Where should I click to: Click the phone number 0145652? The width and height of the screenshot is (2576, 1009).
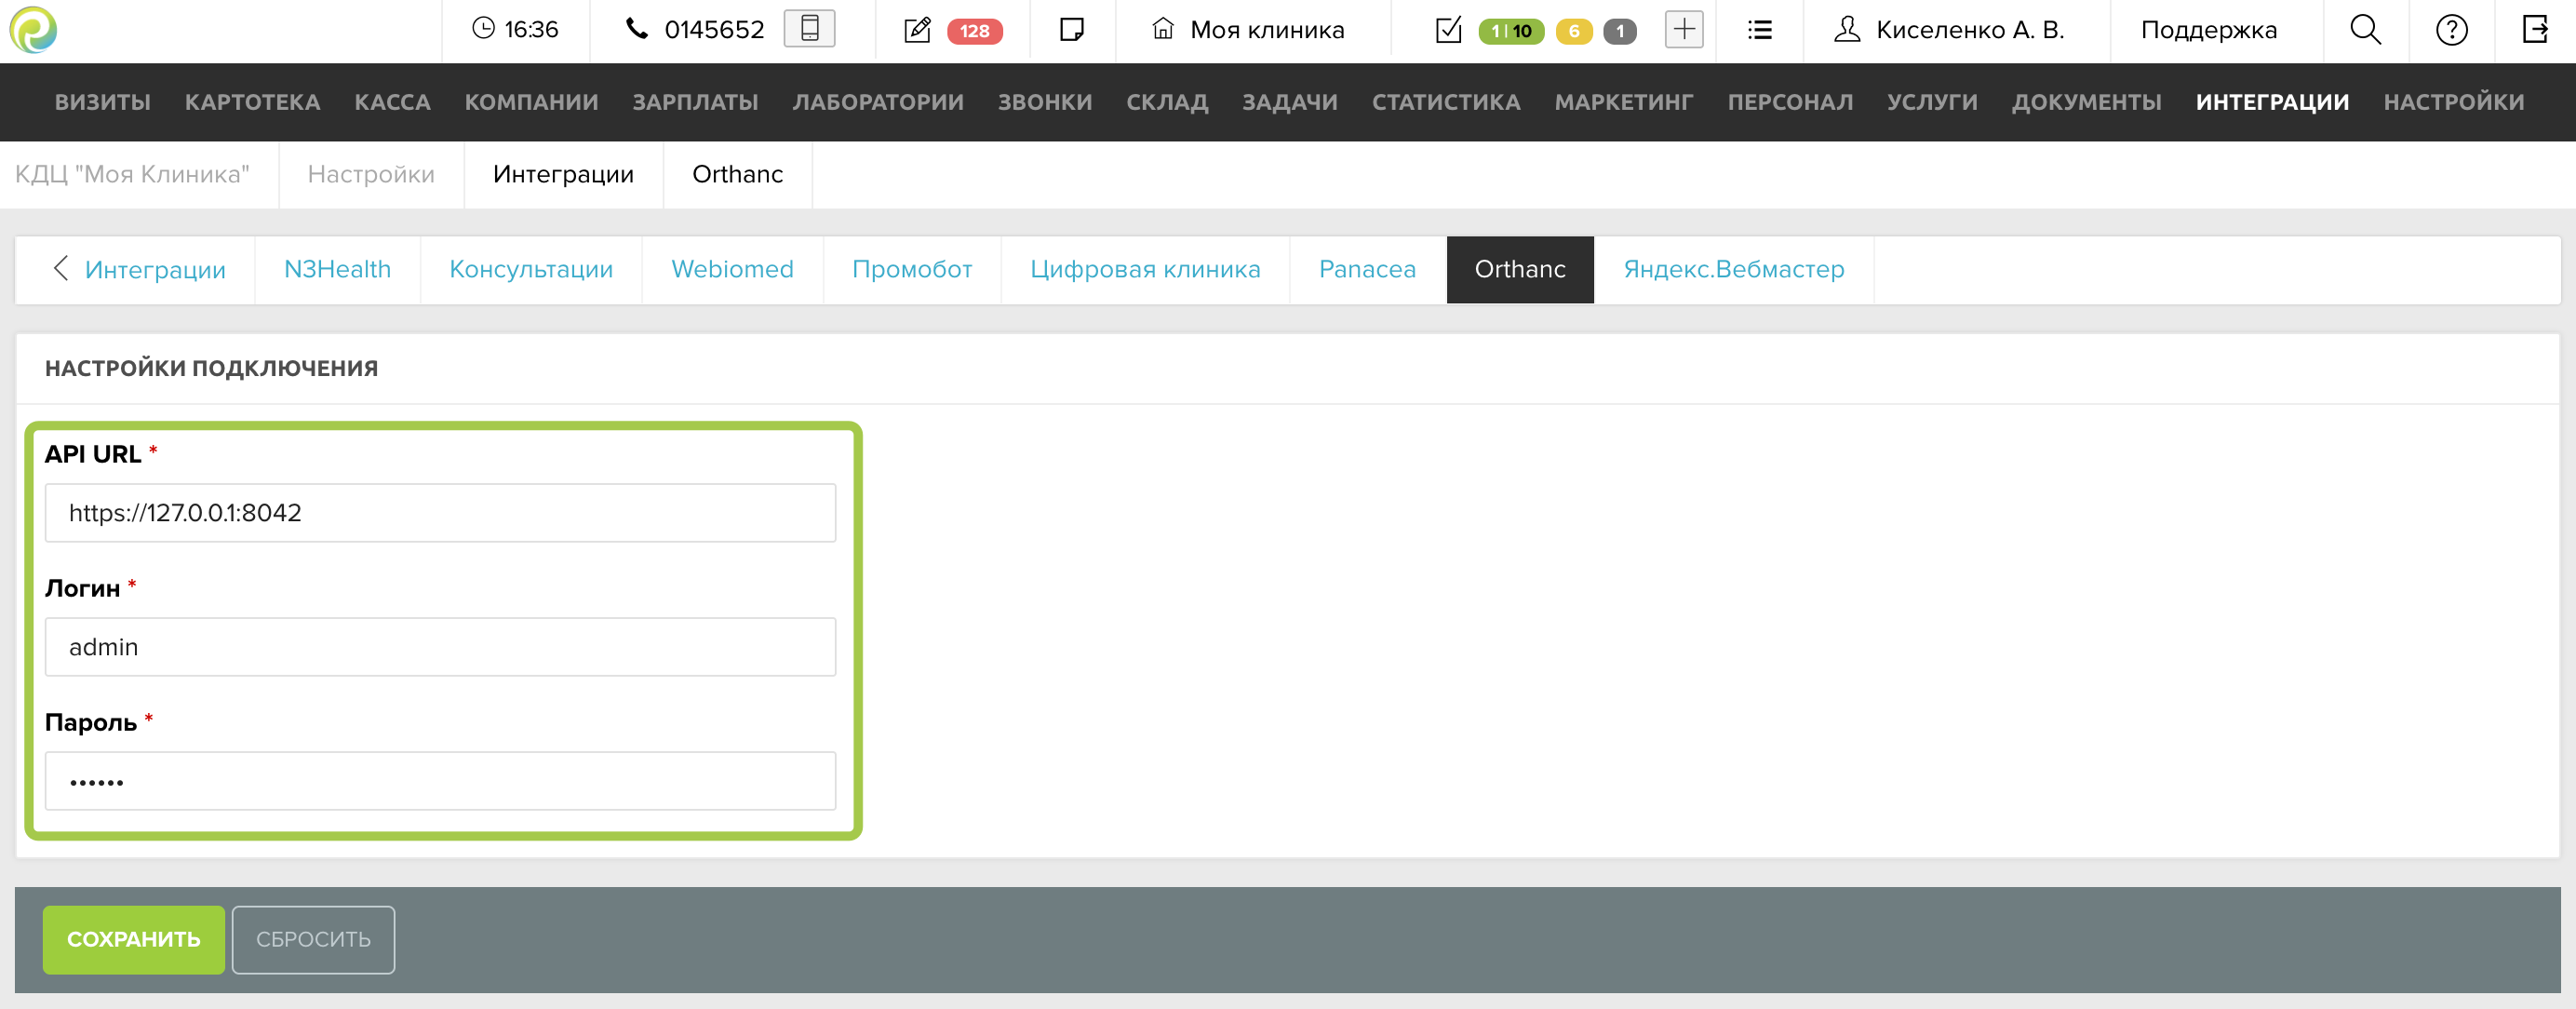coord(714,30)
